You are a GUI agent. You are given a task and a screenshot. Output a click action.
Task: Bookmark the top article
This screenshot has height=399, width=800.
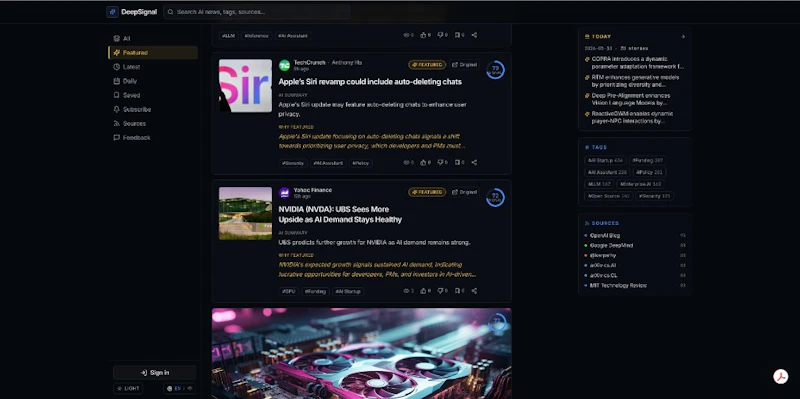pyautogui.click(x=459, y=35)
